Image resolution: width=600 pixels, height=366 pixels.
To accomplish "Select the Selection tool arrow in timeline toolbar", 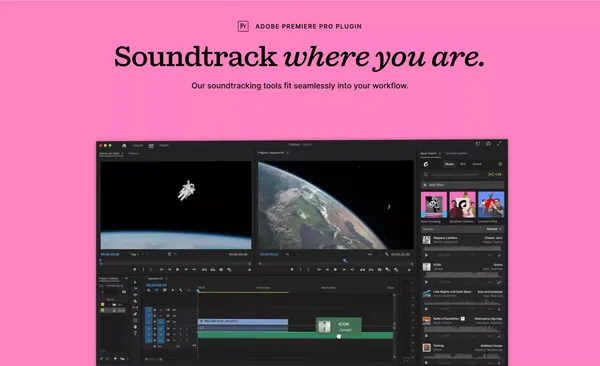I will [x=135, y=283].
